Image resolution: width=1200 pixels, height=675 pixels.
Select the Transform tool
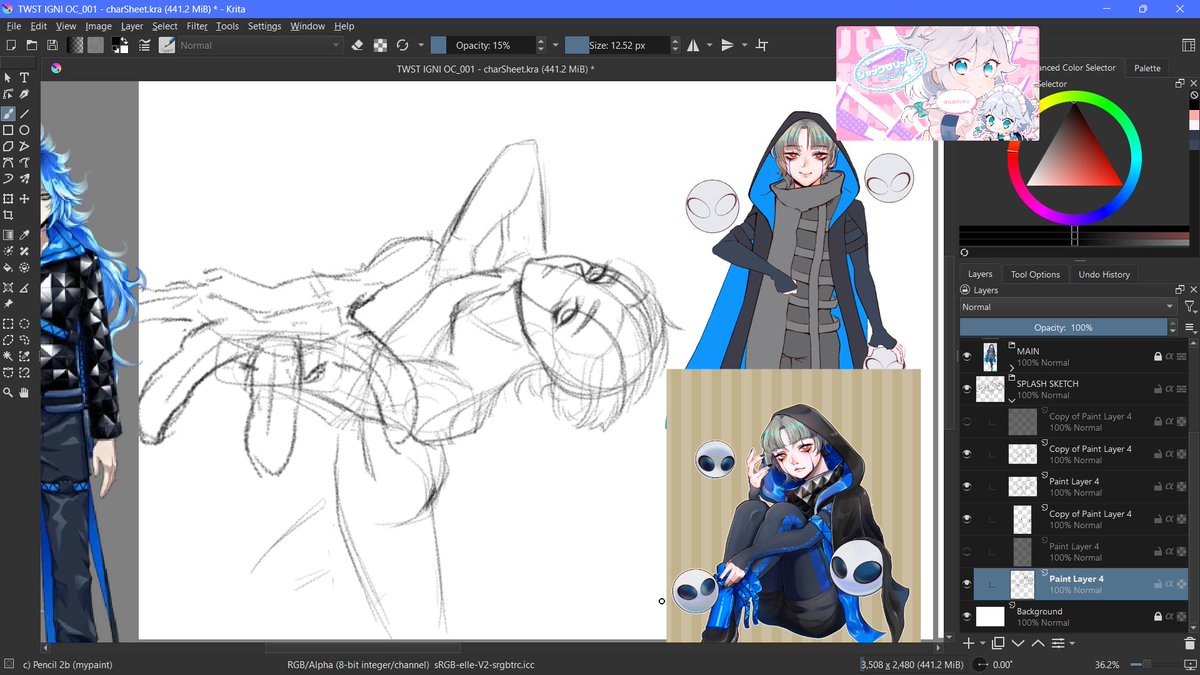coord(8,199)
